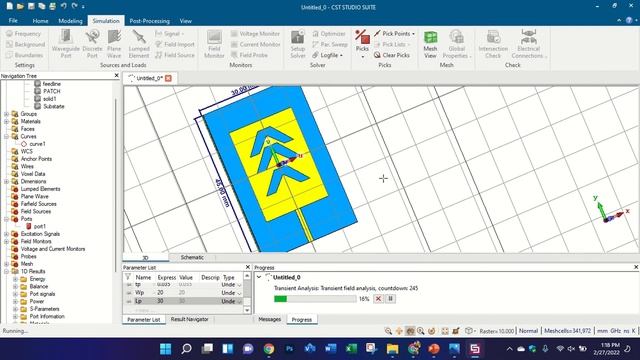The image size is (640, 360).
Task: Pause the running simulation
Action: click(390, 299)
